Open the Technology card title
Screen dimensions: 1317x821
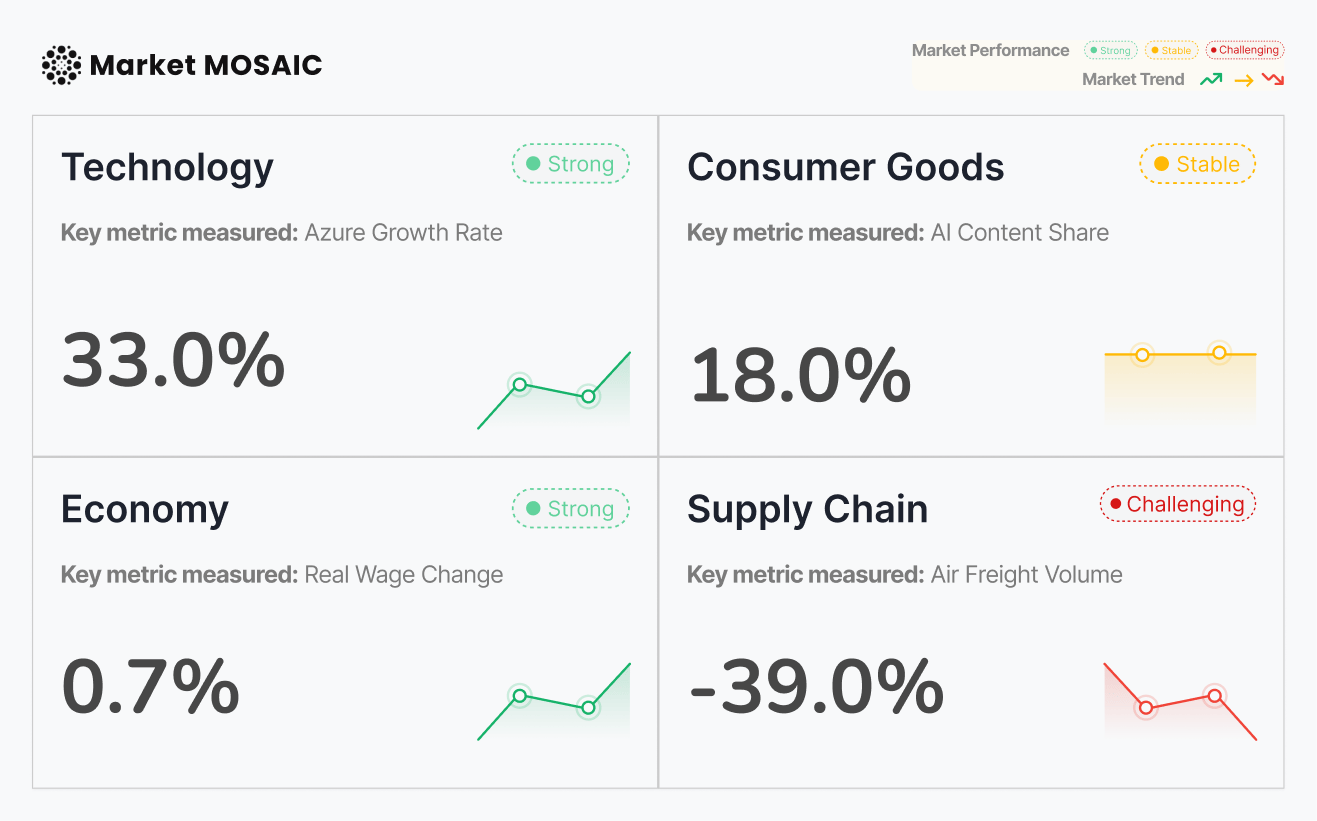click(167, 167)
